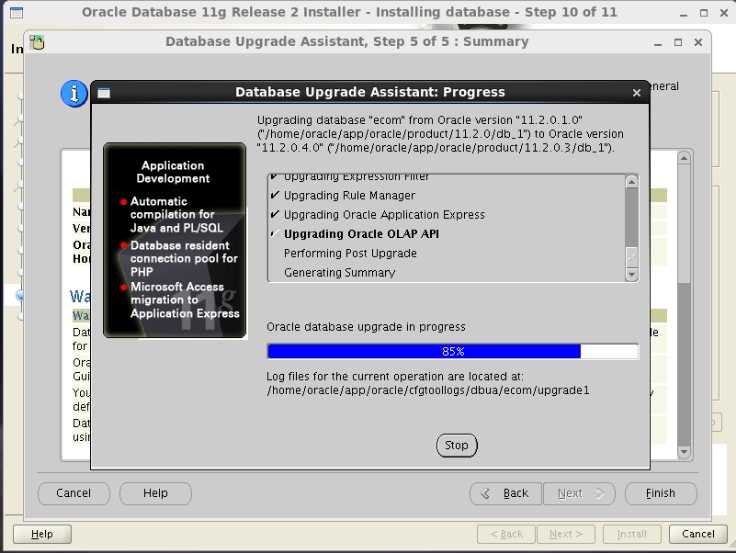Screen dimensions: 736x554
Task: Click the Installer's disabled Back button
Action: (506, 534)
